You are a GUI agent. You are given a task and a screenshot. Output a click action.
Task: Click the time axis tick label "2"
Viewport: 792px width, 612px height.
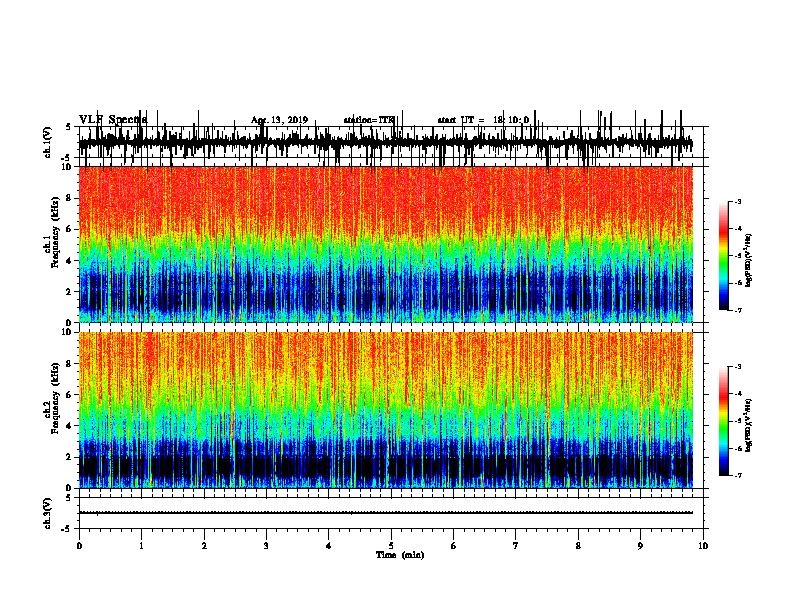(x=204, y=546)
